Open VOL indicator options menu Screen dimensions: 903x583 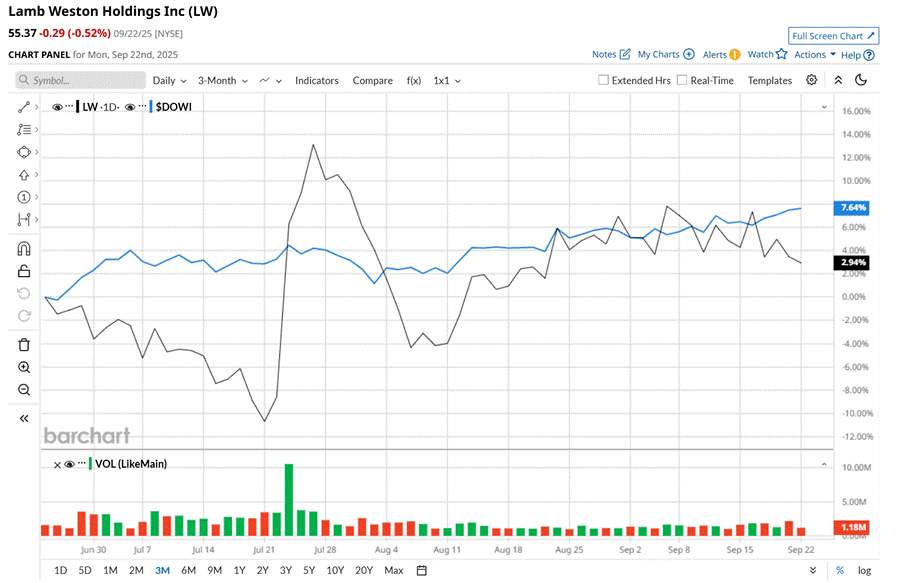[x=82, y=463]
